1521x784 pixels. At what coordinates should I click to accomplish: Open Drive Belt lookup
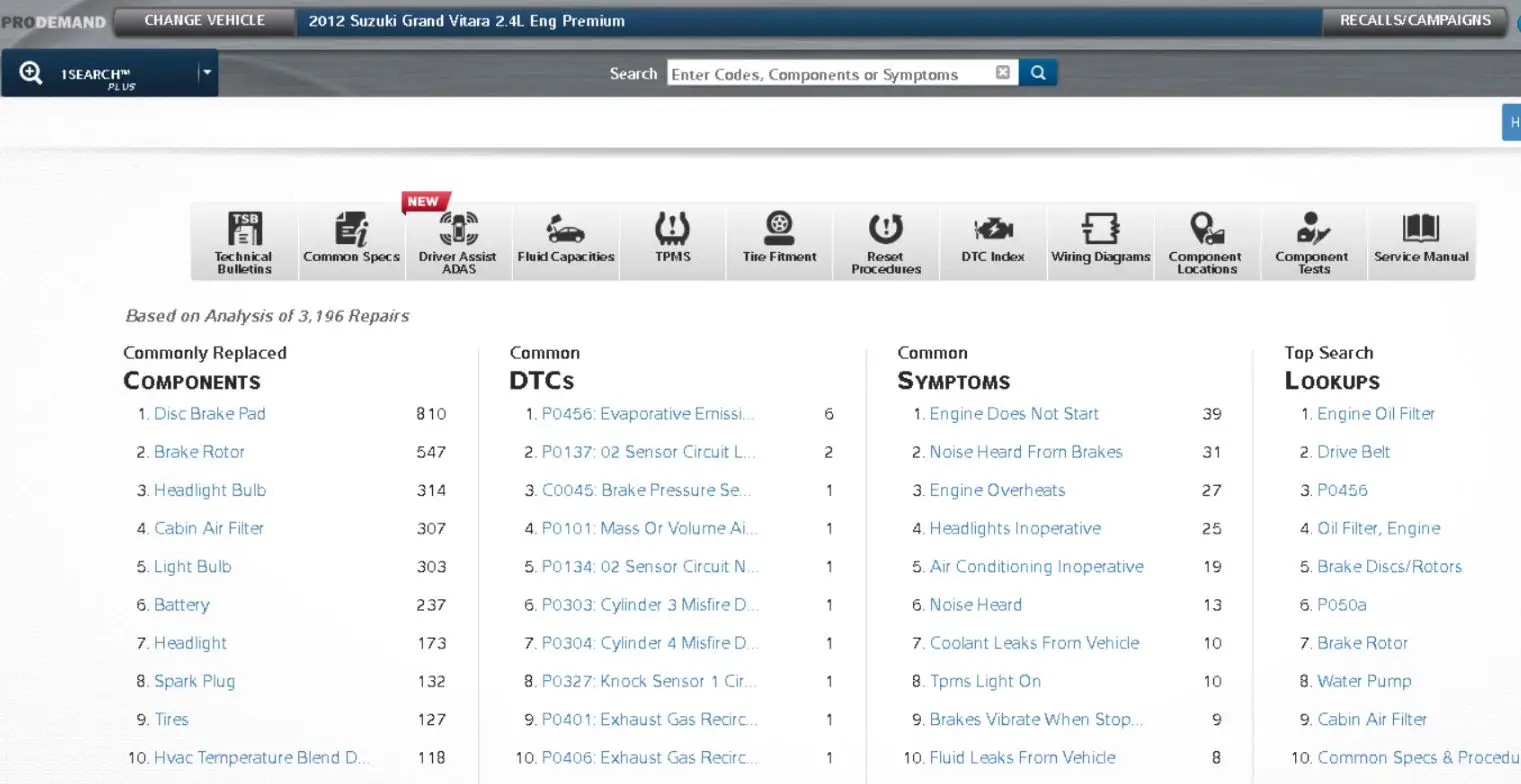[x=1354, y=452]
